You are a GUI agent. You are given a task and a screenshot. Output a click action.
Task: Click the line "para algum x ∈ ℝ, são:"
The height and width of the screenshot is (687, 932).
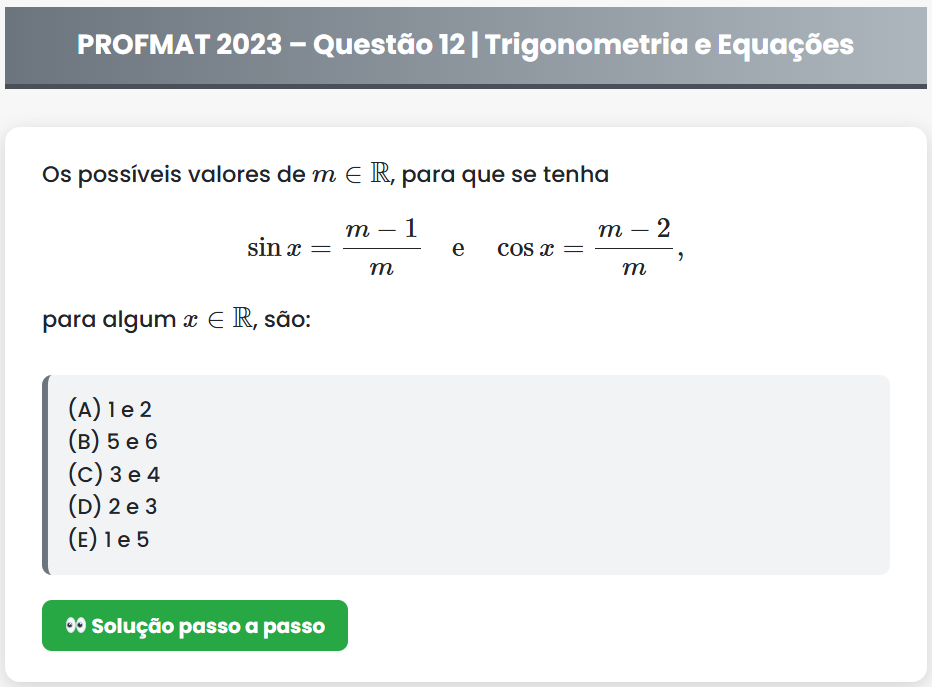[177, 321]
